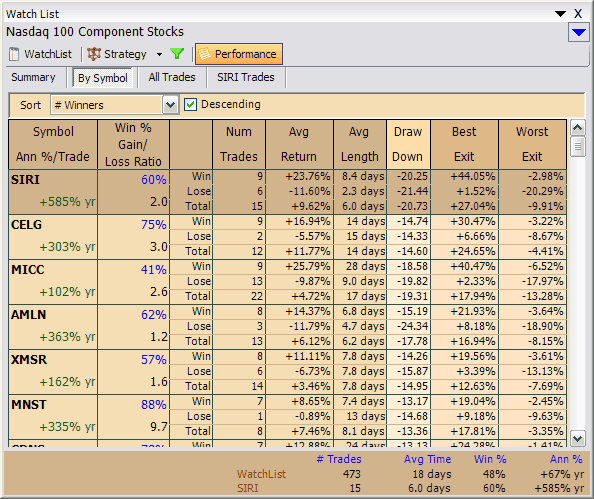Click the Strategy toolbar button
Screen dimensions: 594x499
click(x=117, y=54)
